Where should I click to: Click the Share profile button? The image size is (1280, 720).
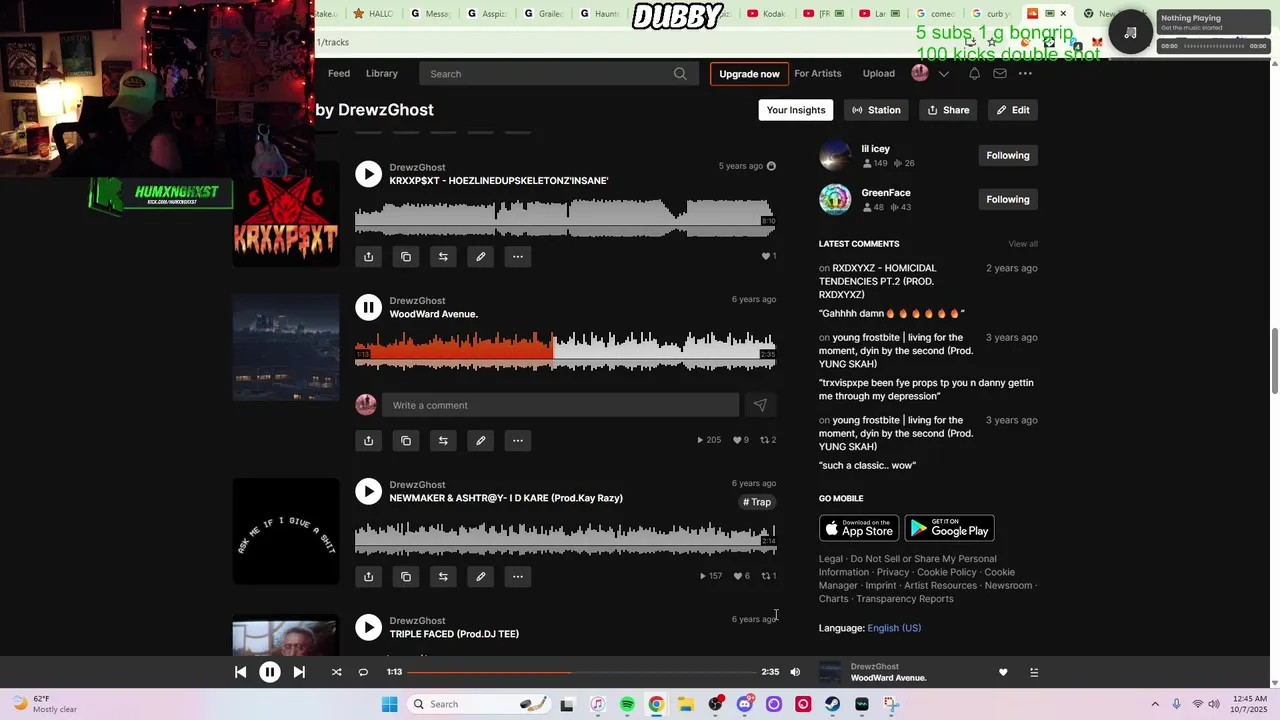pos(948,110)
